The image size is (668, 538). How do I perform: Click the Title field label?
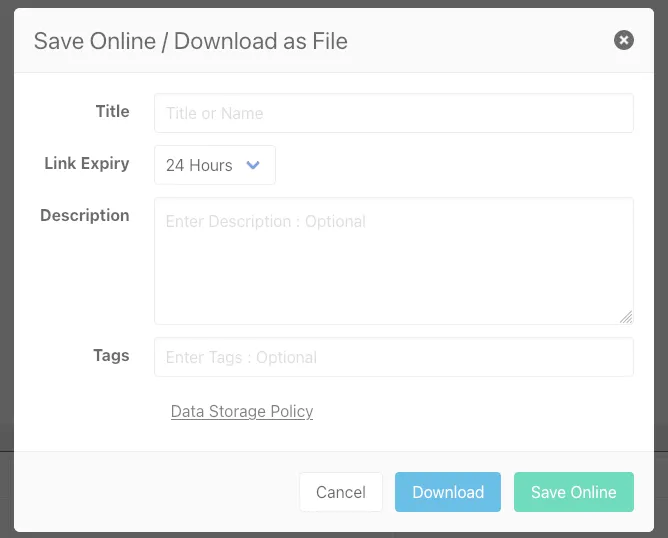tap(112, 111)
